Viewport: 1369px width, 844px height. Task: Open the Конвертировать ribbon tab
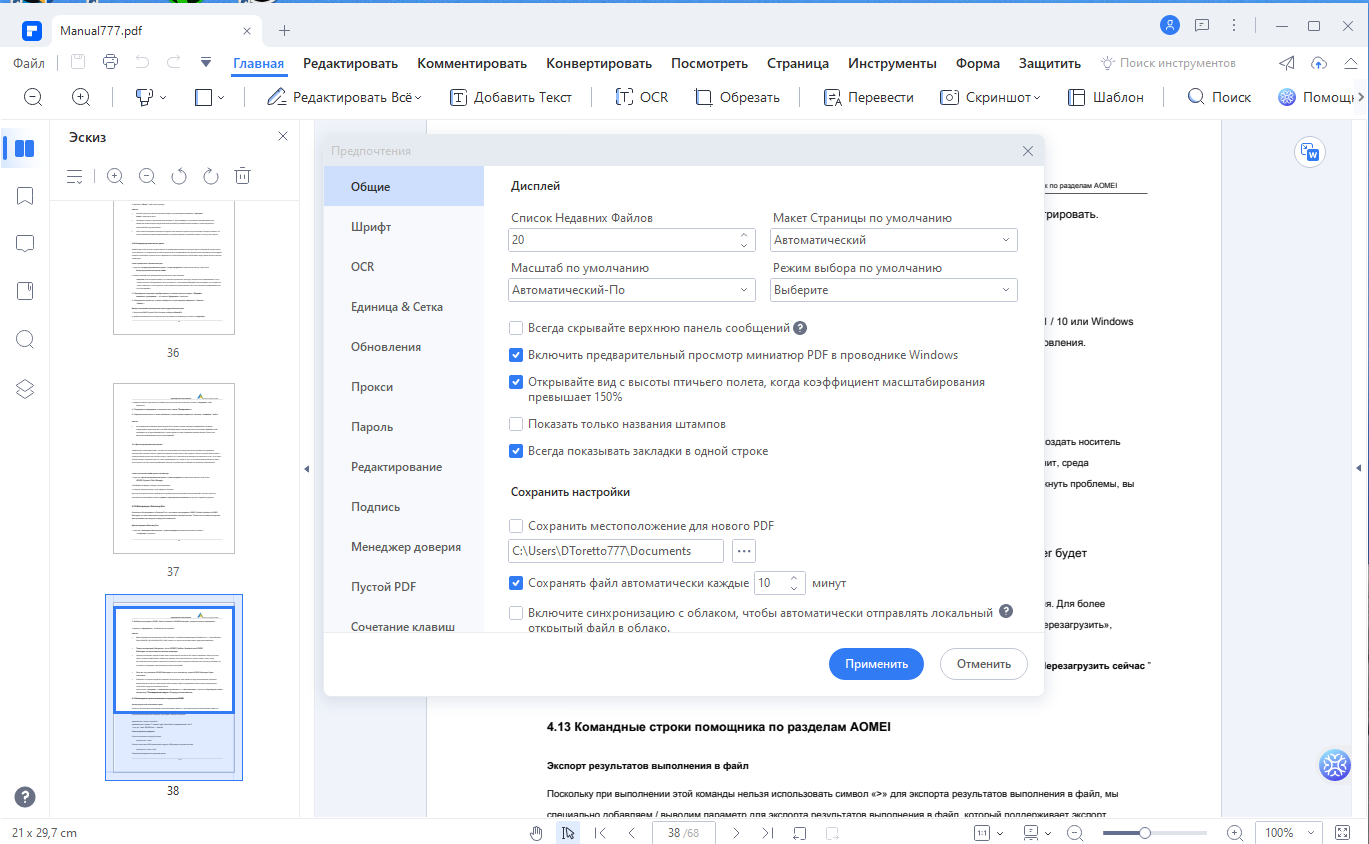[x=599, y=63]
